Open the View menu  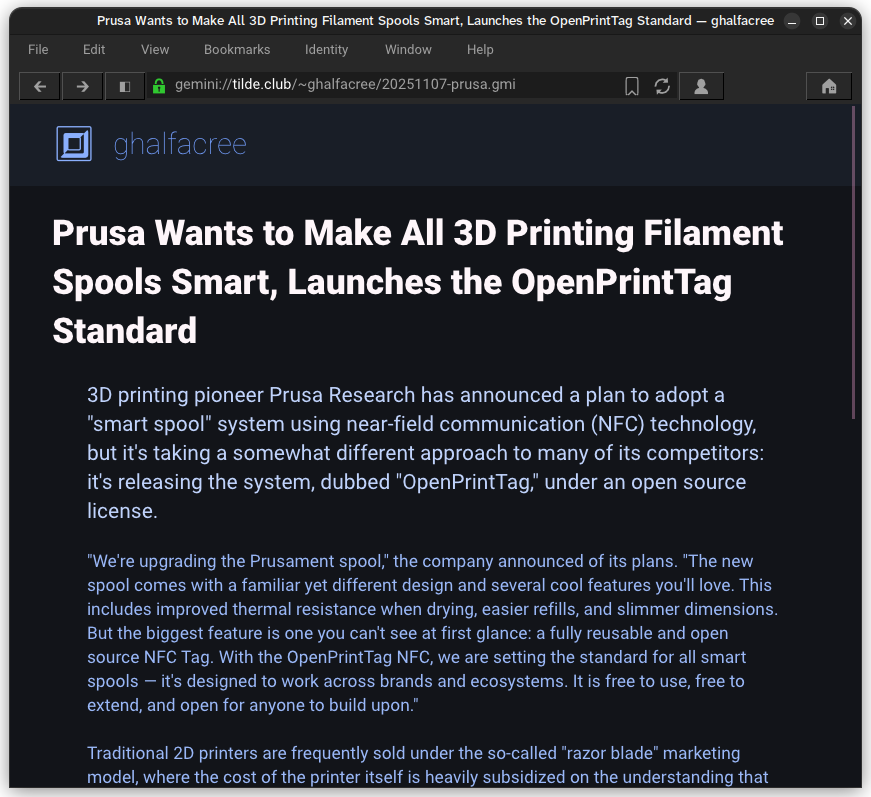154,49
